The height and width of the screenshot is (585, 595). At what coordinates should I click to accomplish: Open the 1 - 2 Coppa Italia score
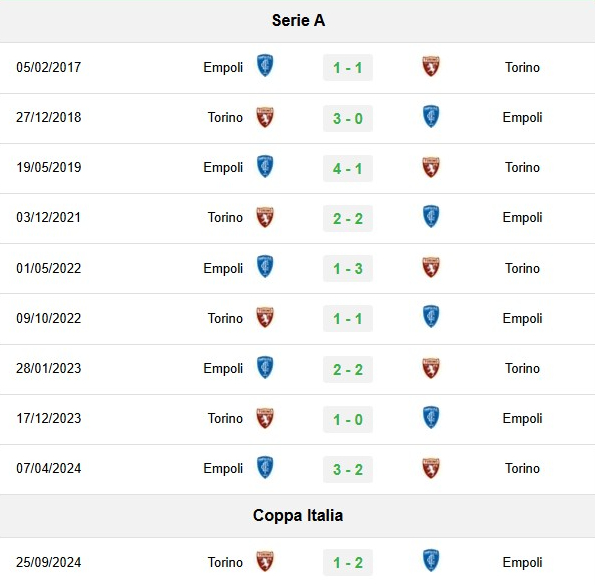[x=348, y=562]
